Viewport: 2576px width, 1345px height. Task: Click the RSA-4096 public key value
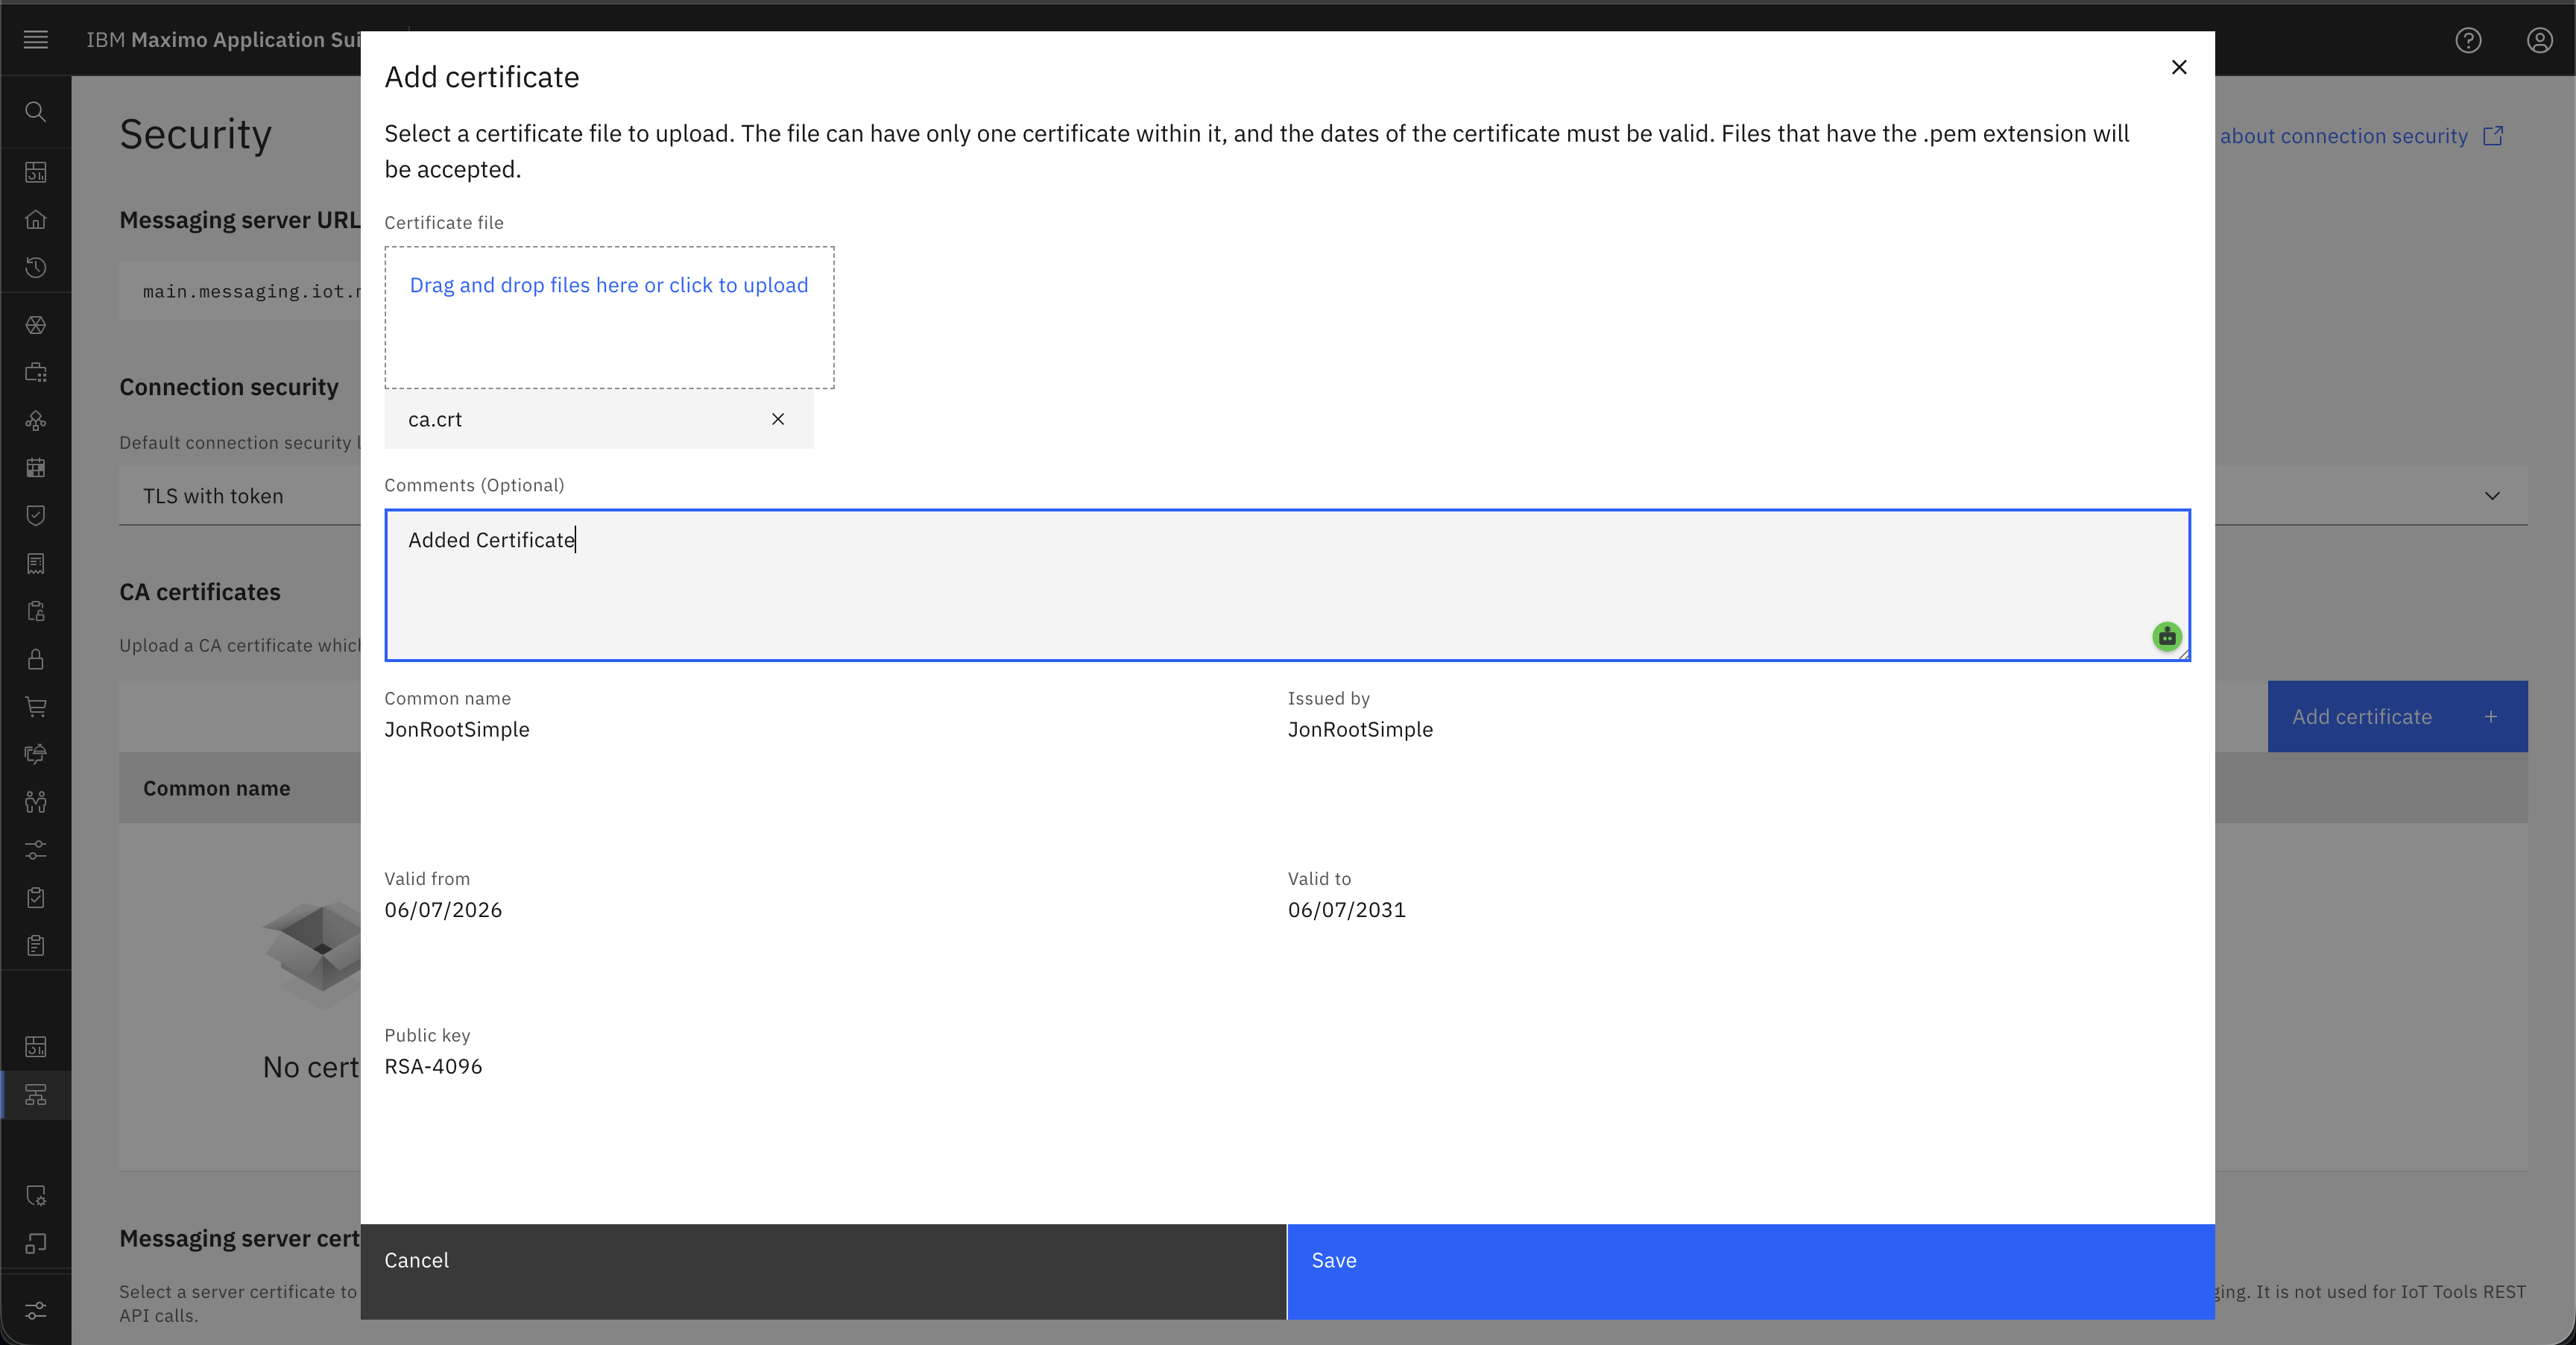tap(433, 1066)
